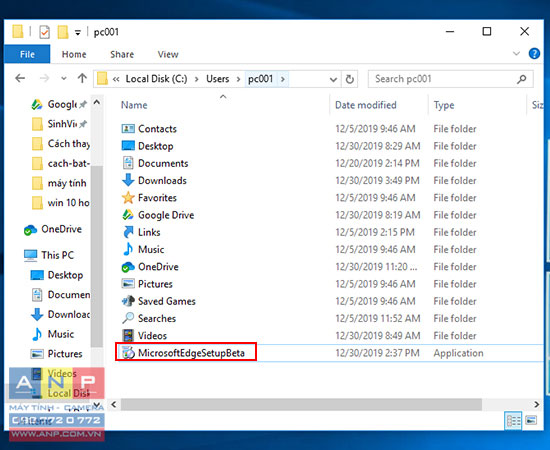Open address bar previous locations dropdown
Viewport: 550px width, 450px height.
pos(334,80)
